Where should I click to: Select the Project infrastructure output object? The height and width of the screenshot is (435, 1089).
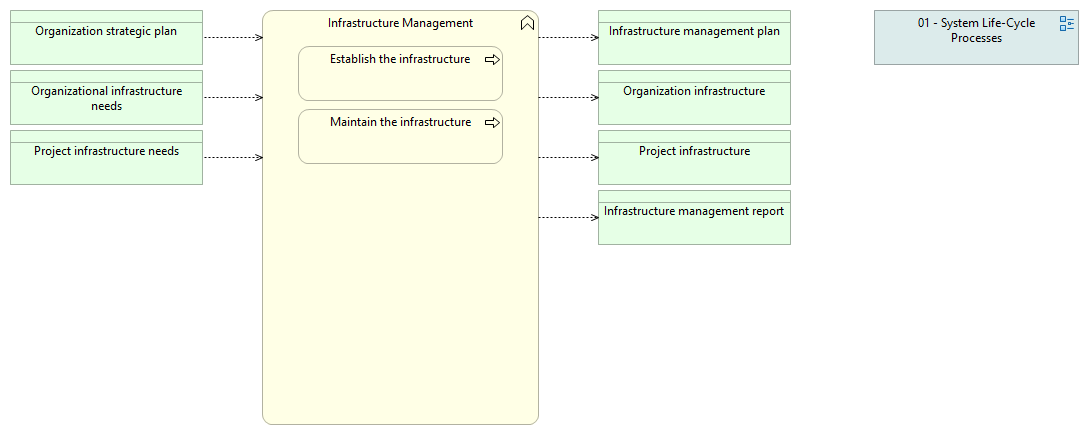tap(695, 157)
